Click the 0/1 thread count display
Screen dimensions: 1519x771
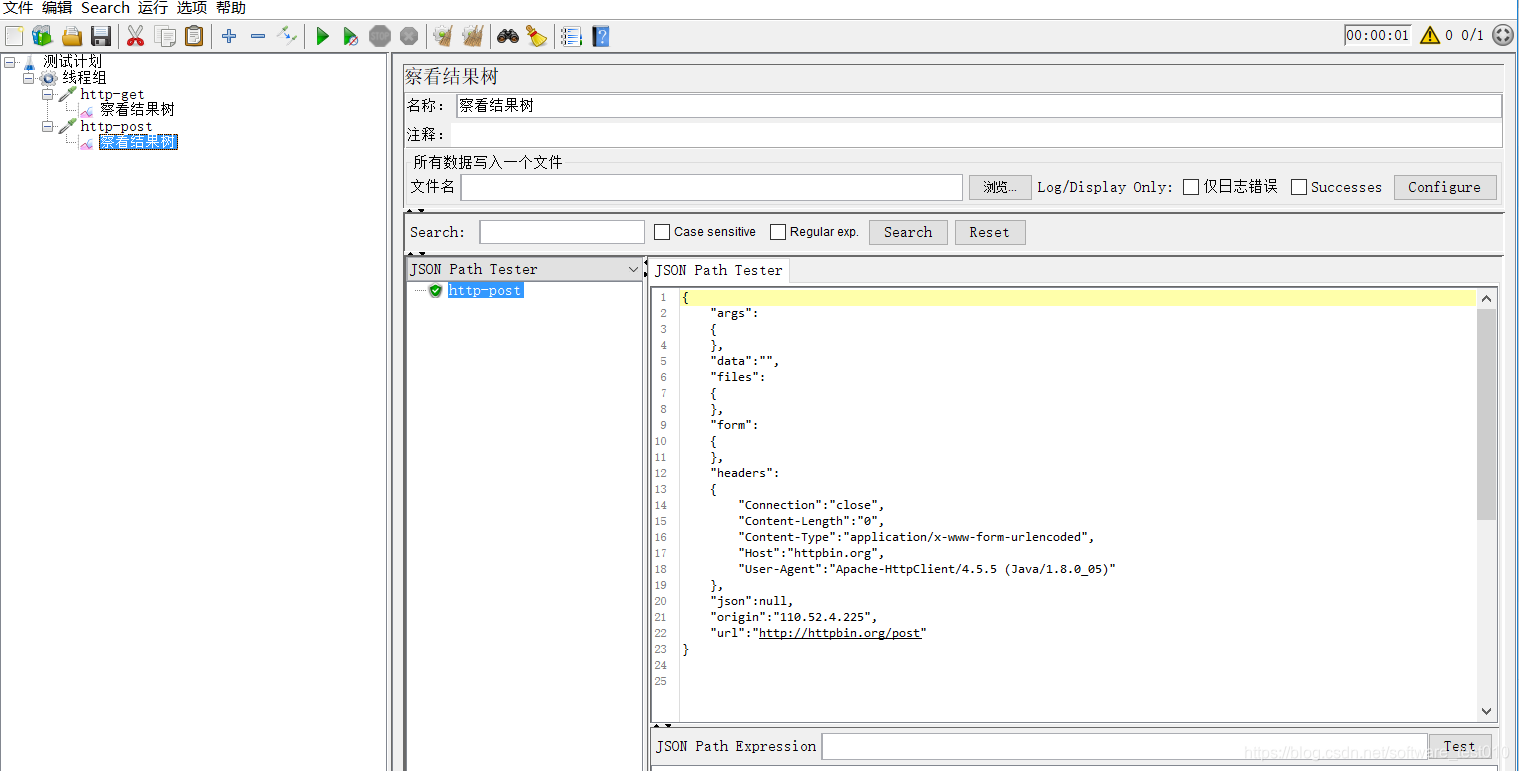(x=1473, y=35)
